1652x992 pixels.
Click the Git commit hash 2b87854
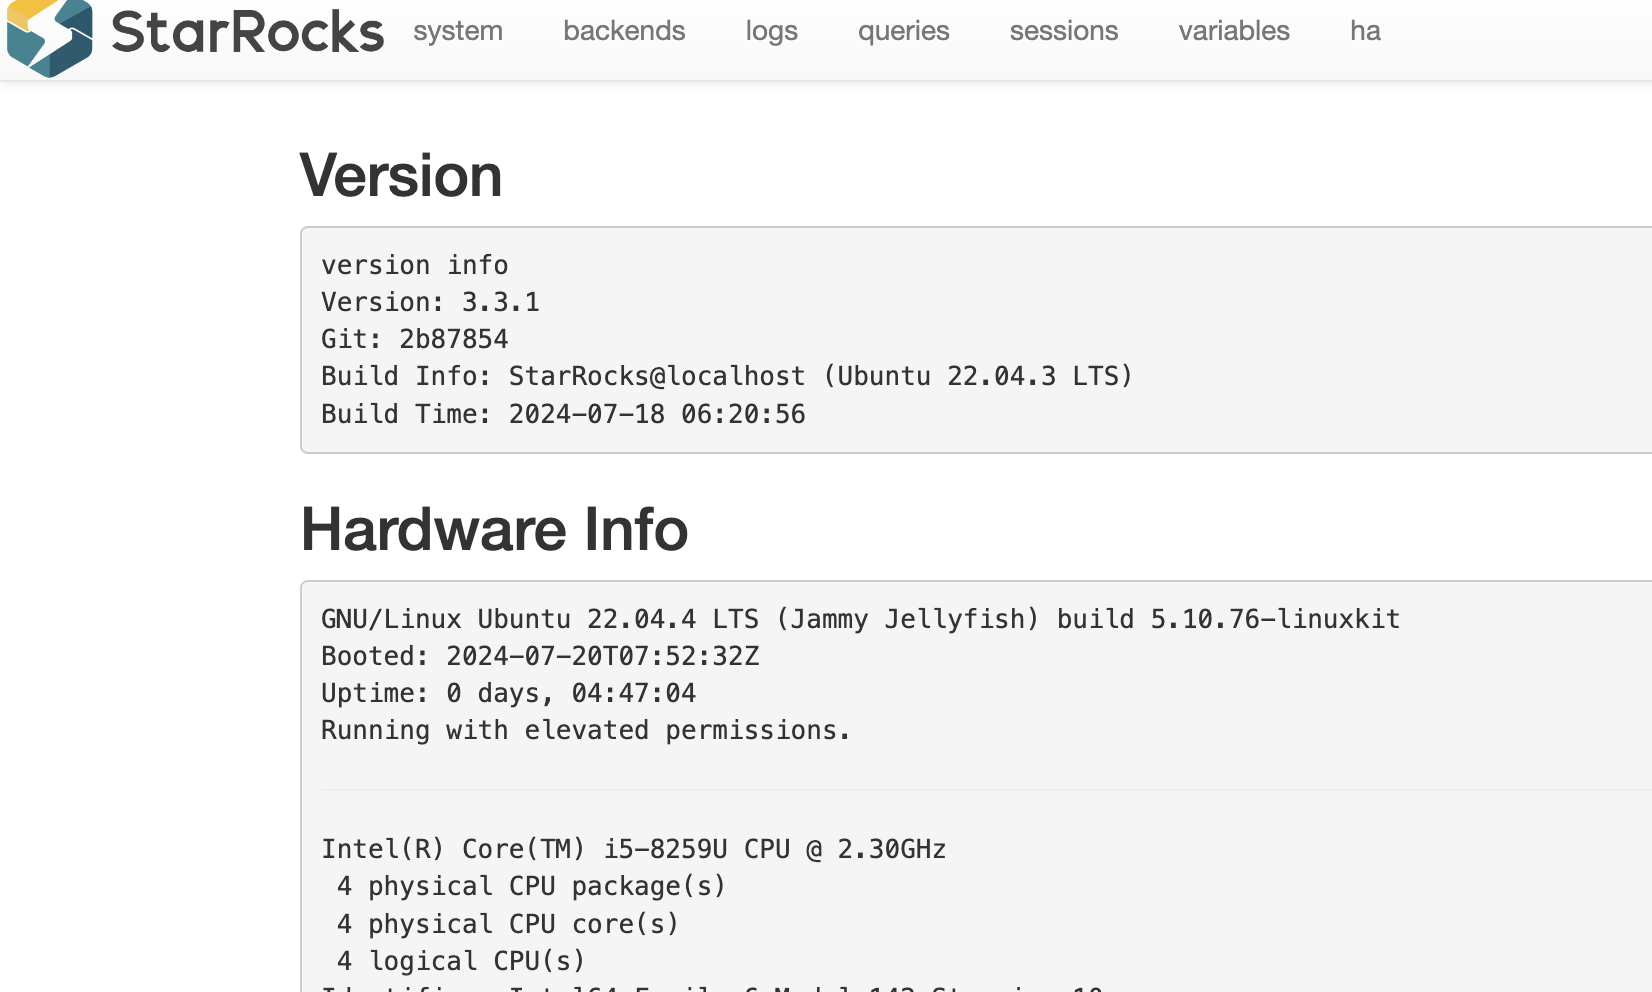pyautogui.click(x=454, y=339)
